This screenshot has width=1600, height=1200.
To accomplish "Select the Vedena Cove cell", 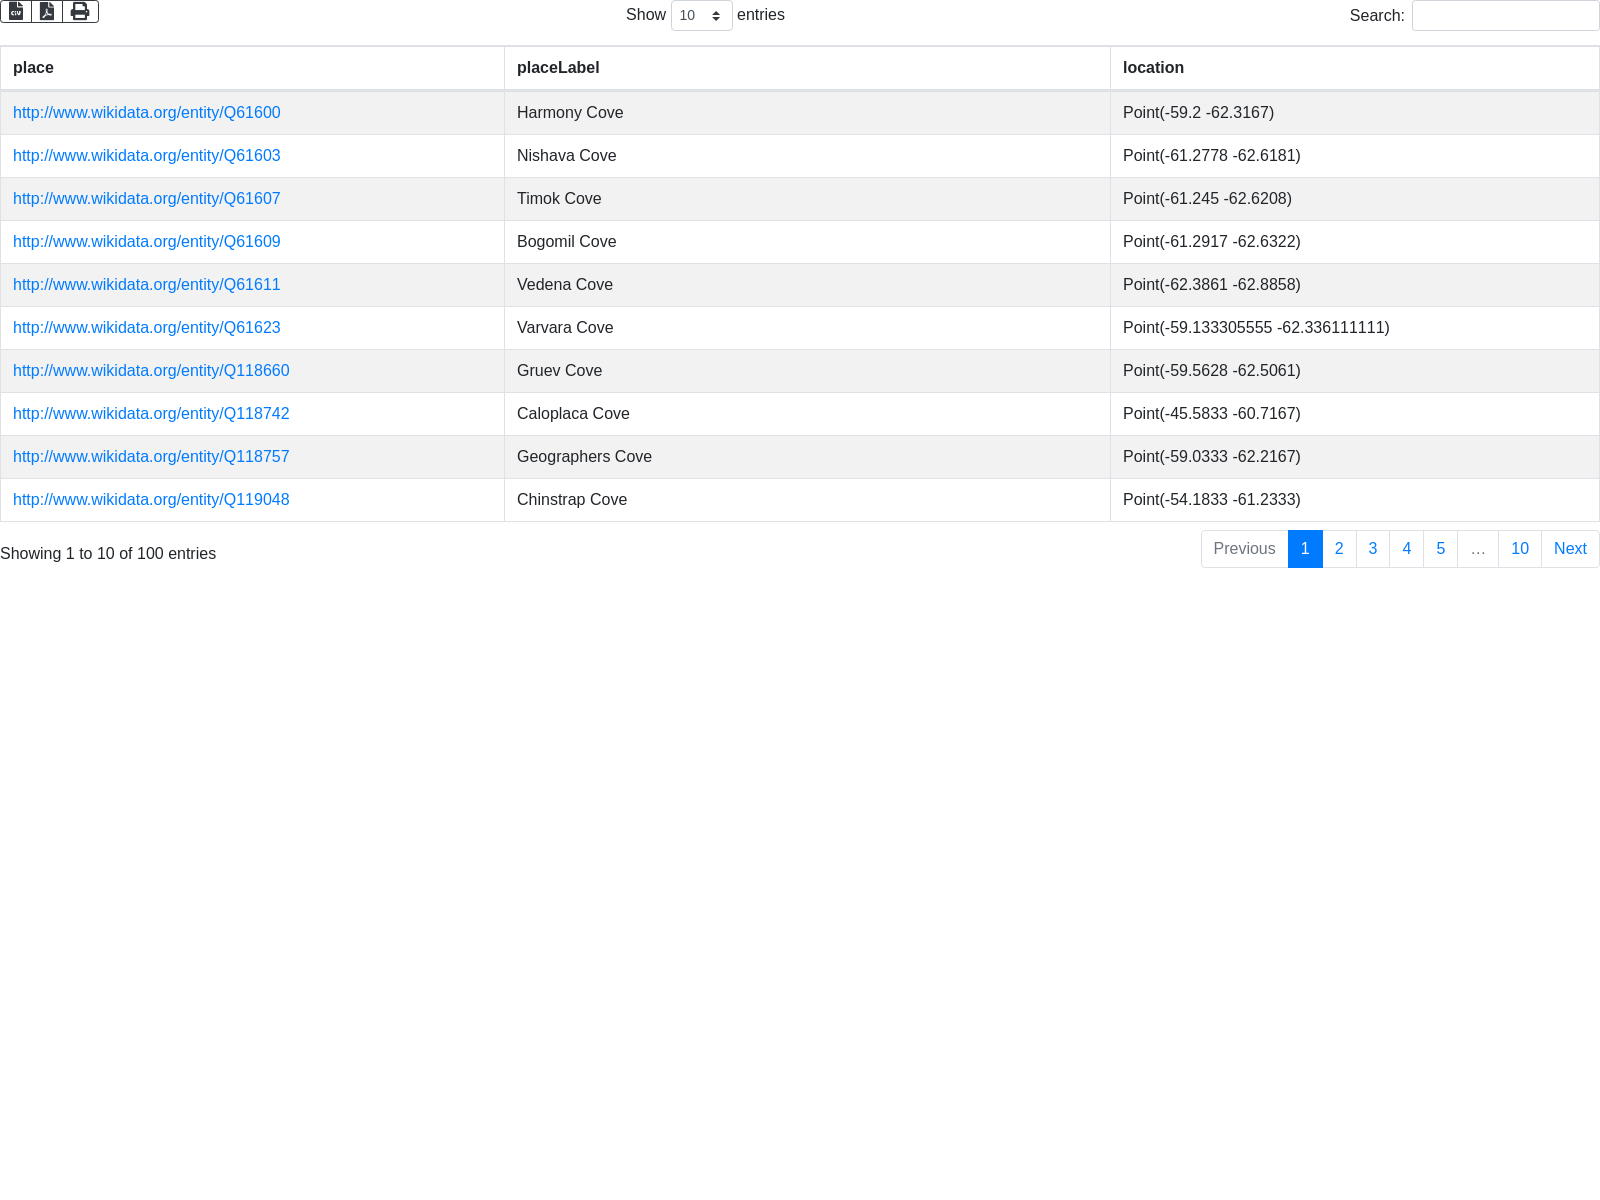I will click(807, 285).
